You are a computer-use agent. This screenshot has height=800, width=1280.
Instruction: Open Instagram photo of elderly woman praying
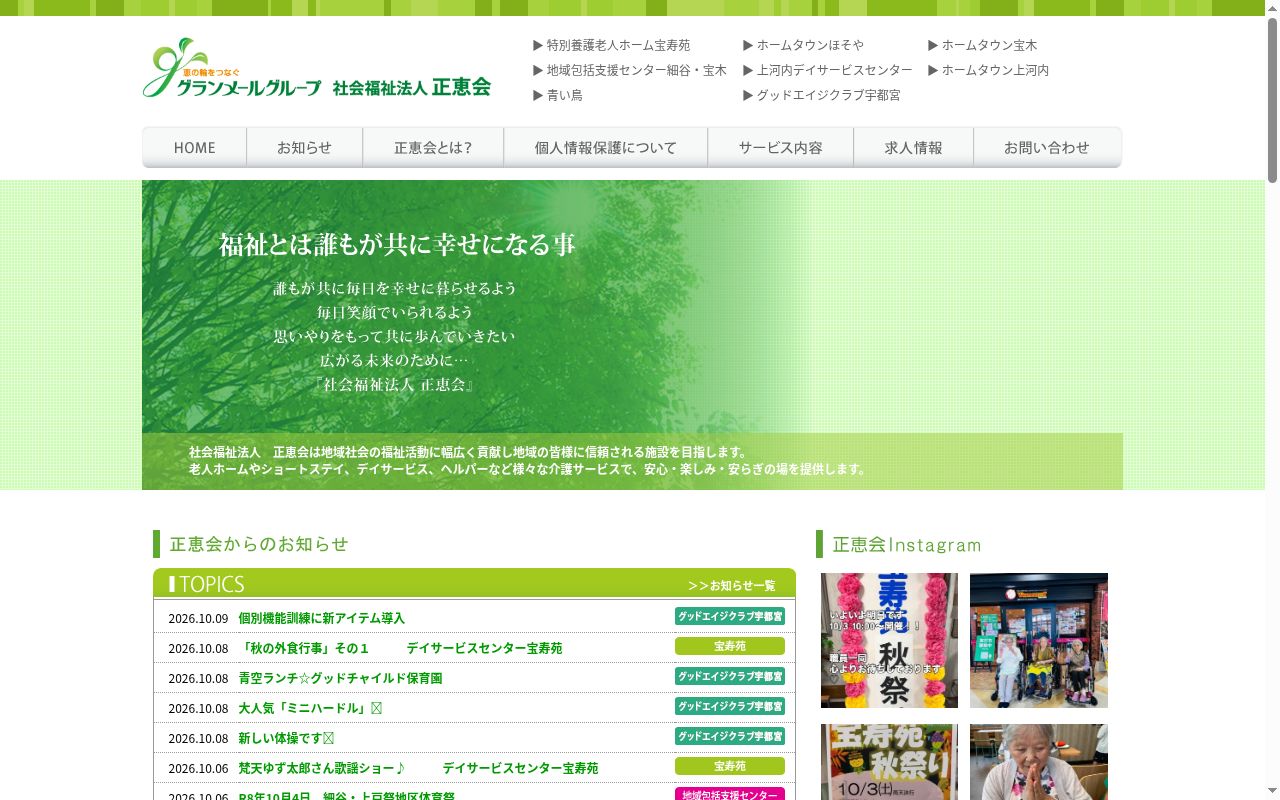pos(1039,762)
